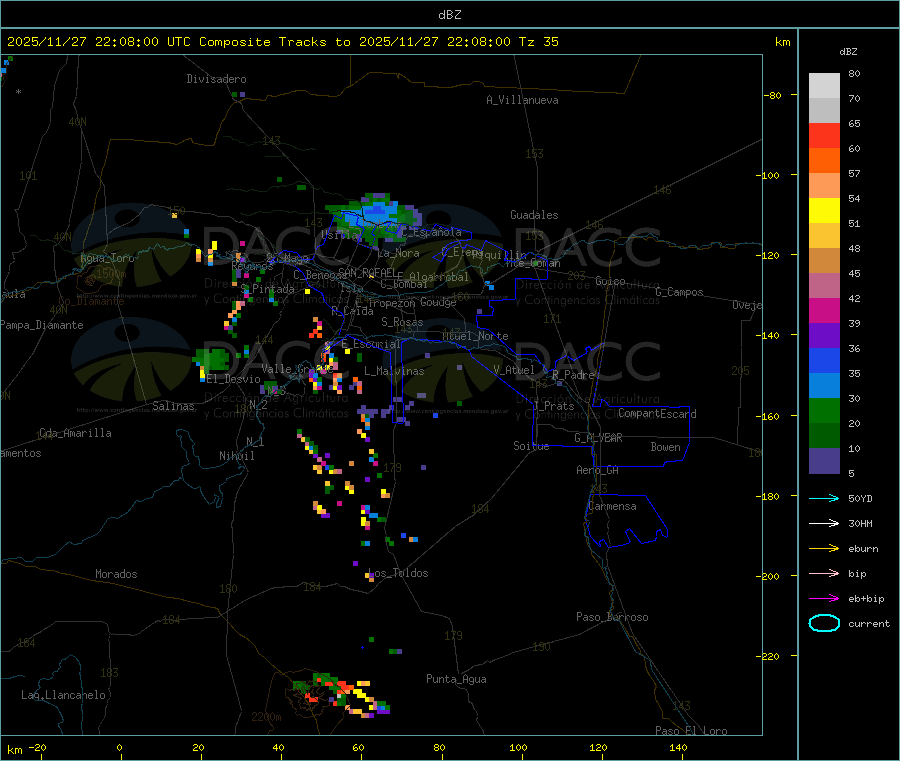The height and width of the screenshot is (761, 900).
Task: Click the 65 dBZ red color swatch
Action: click(x=824, y=135)
